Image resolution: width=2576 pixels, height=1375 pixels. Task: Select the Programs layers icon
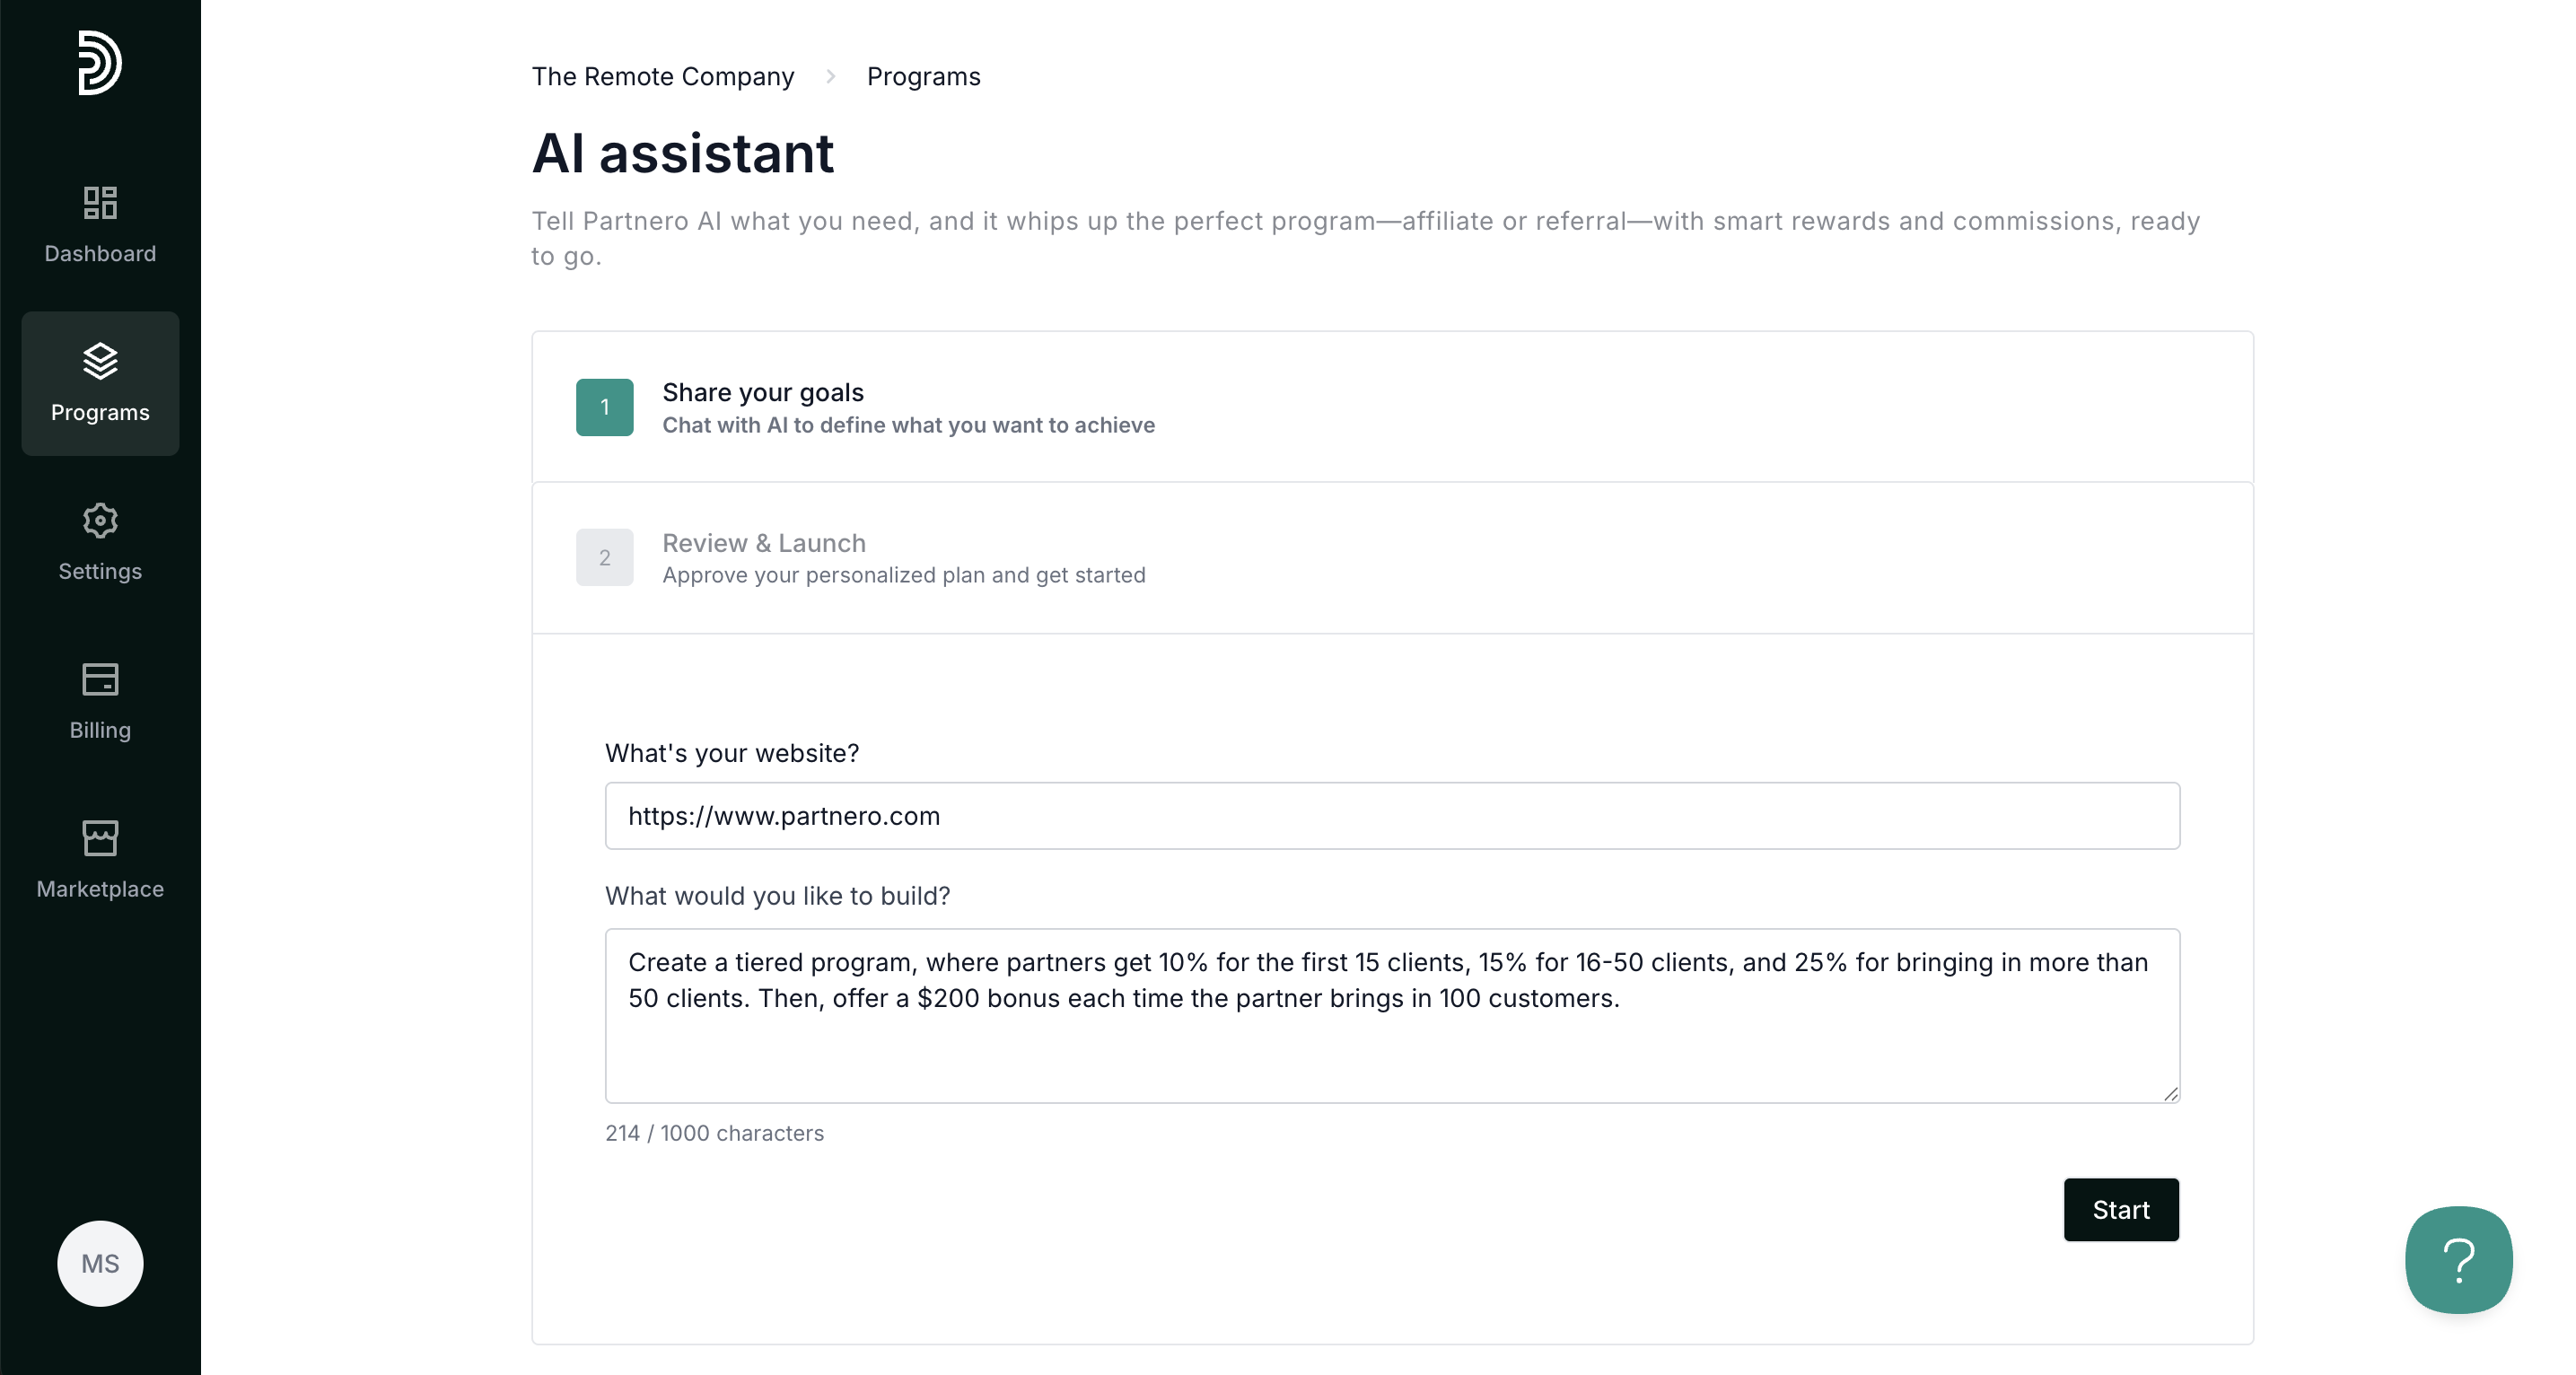coord(100,361)
